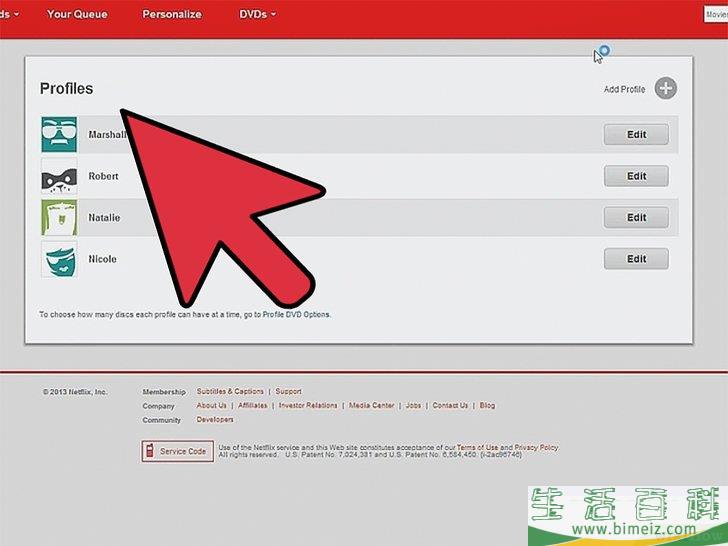Open the Developers footer link
Screen dimensions: 728x546
215,419
